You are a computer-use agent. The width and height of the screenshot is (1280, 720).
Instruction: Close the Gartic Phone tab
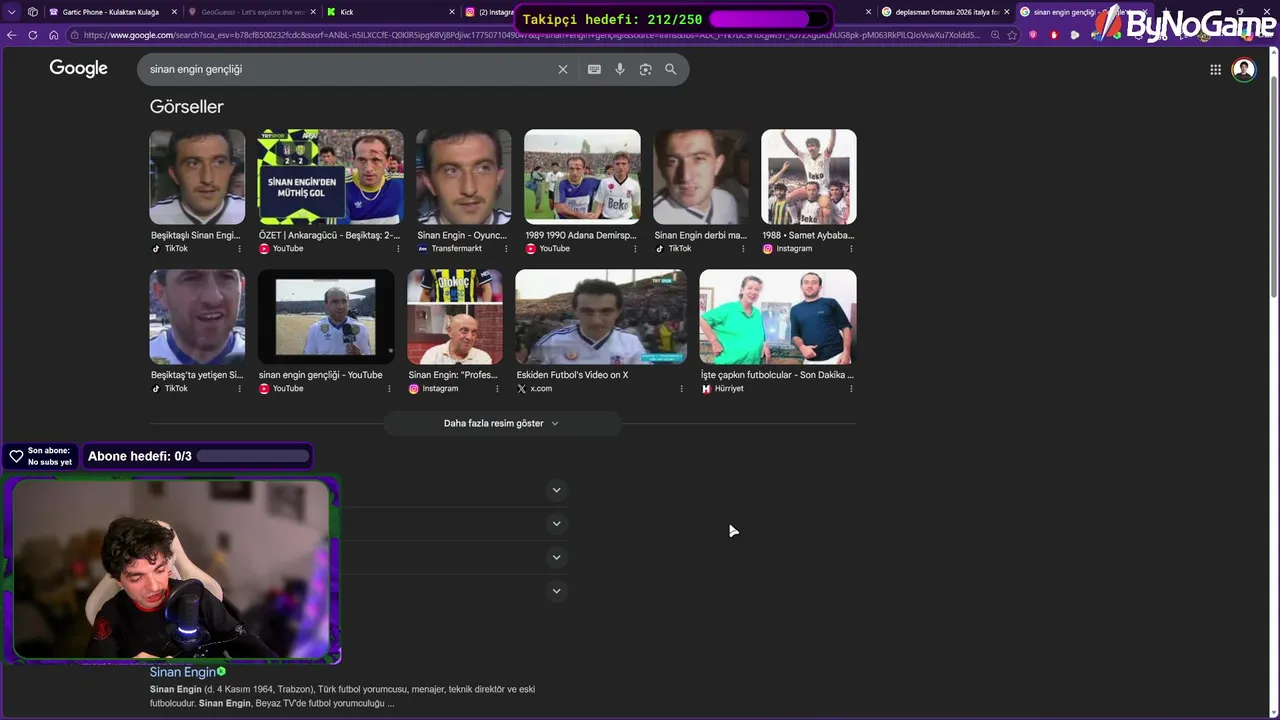click(x=174, y=12)
